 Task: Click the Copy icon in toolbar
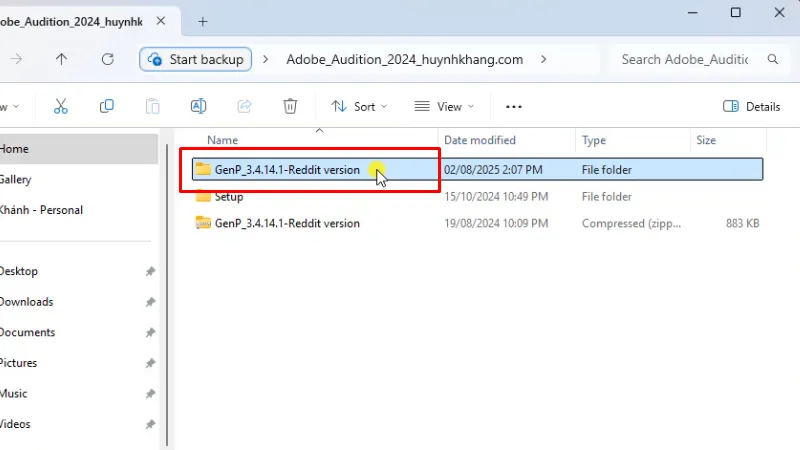tap(107, 106)
